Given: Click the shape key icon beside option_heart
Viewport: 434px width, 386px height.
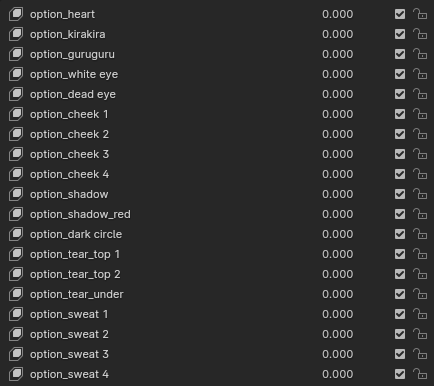Looking at the screenshot, I should (16, 14).
